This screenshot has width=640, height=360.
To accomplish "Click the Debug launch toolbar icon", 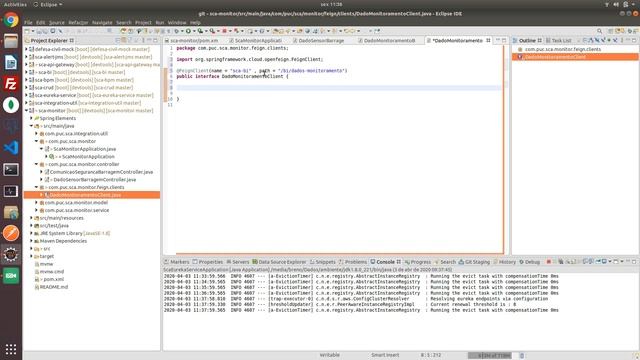I will pos(177,31).
